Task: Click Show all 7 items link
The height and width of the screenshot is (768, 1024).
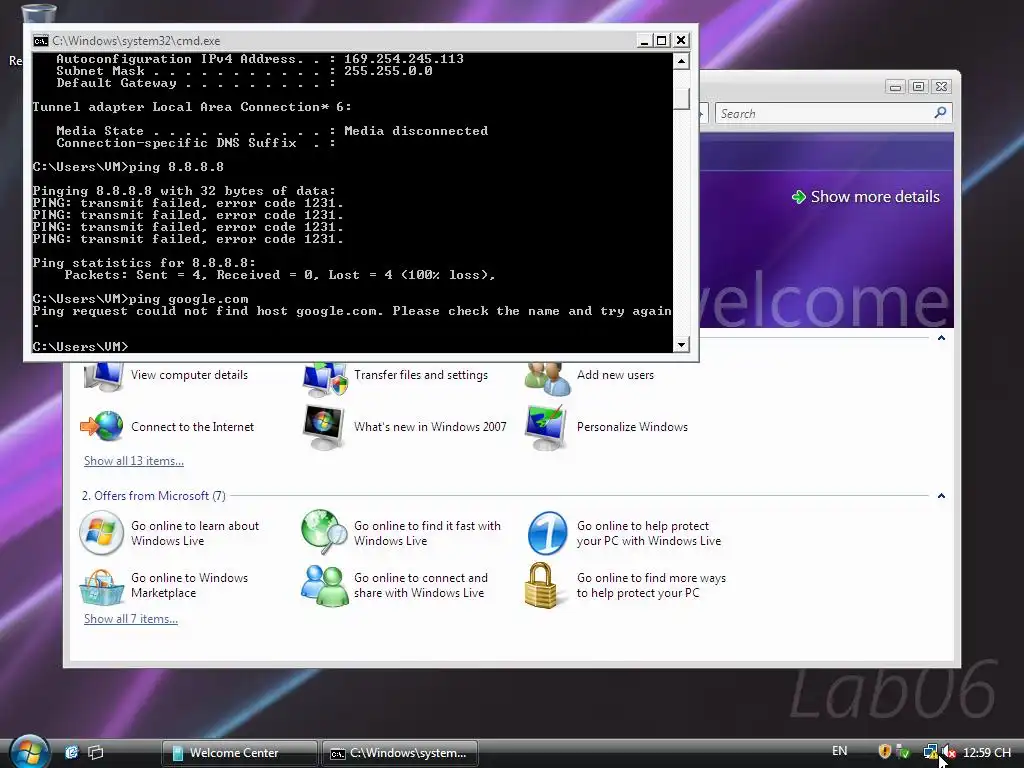Action: (131, 618)
